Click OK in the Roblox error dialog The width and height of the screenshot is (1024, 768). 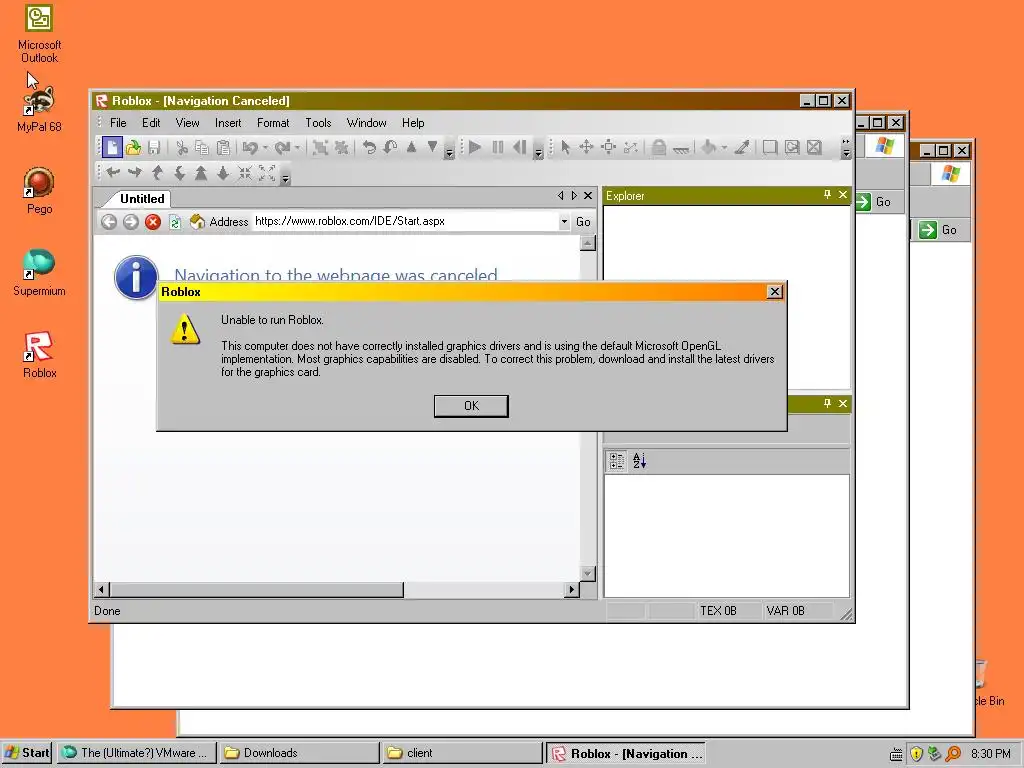[471, 406]
